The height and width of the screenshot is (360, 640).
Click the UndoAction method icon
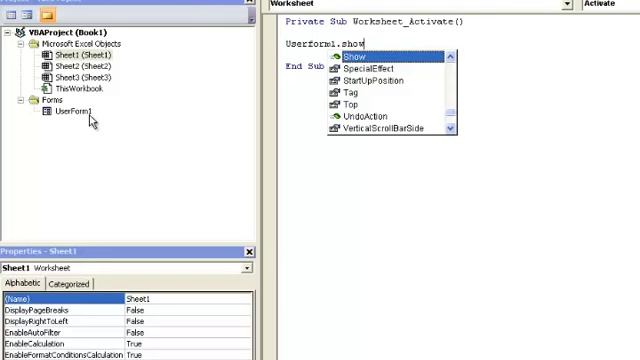[x=335, y=116]
